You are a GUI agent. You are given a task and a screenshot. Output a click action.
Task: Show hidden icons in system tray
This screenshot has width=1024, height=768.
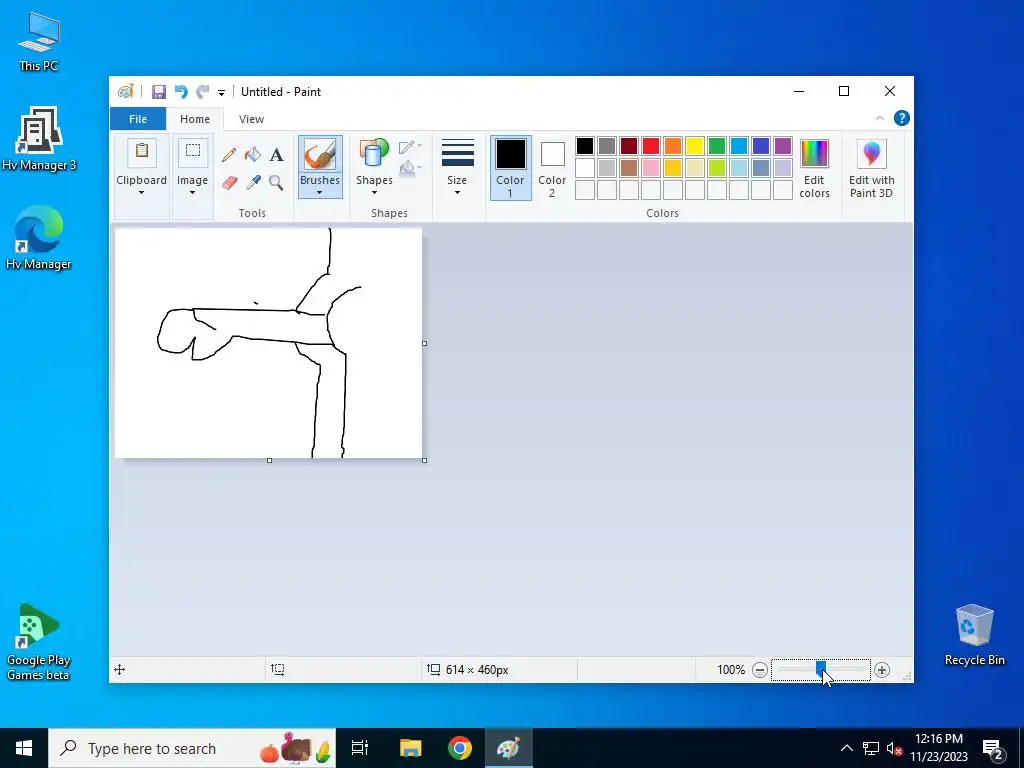click(846, 748)
